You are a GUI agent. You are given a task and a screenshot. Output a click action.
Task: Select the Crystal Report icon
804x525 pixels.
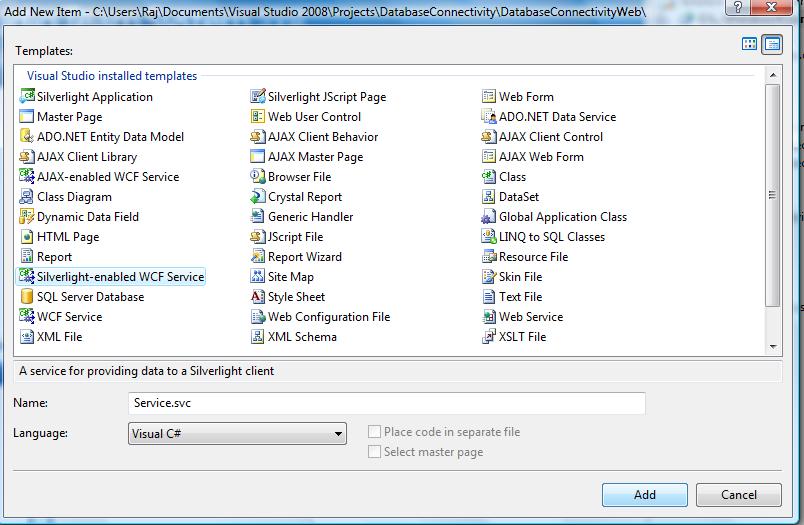pyautogui.click(x=257, y=196)
